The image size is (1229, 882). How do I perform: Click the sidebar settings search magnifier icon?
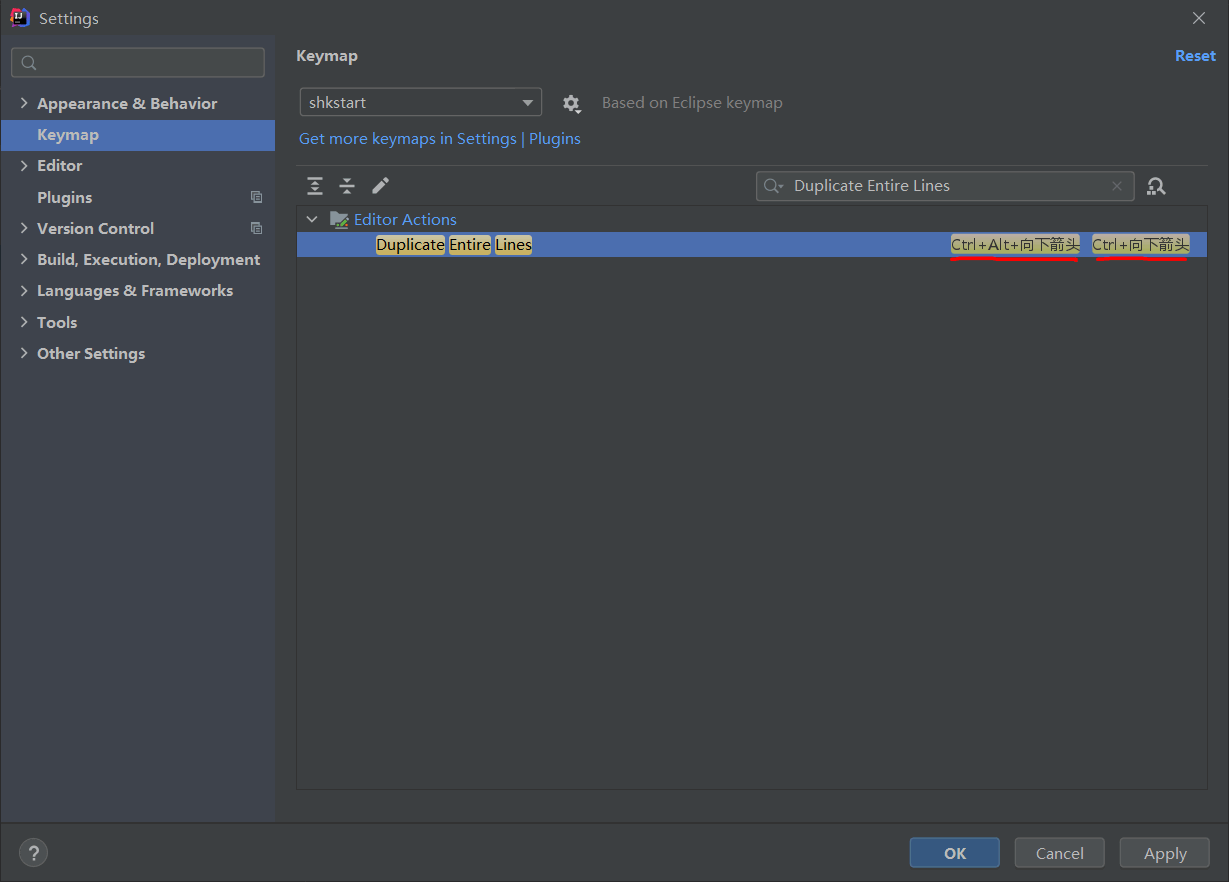29,63
